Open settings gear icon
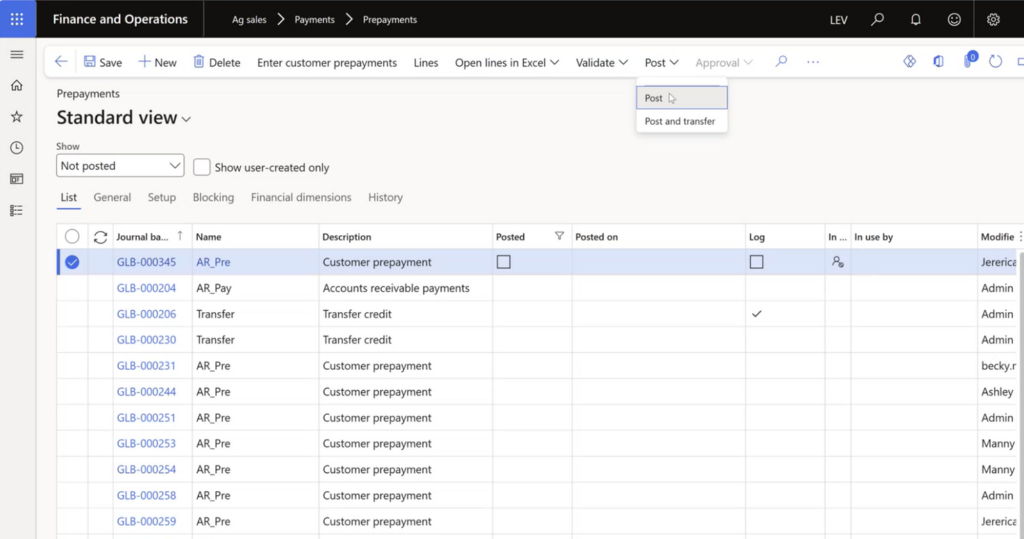The image size is (1024, 539). coord(993,20)
